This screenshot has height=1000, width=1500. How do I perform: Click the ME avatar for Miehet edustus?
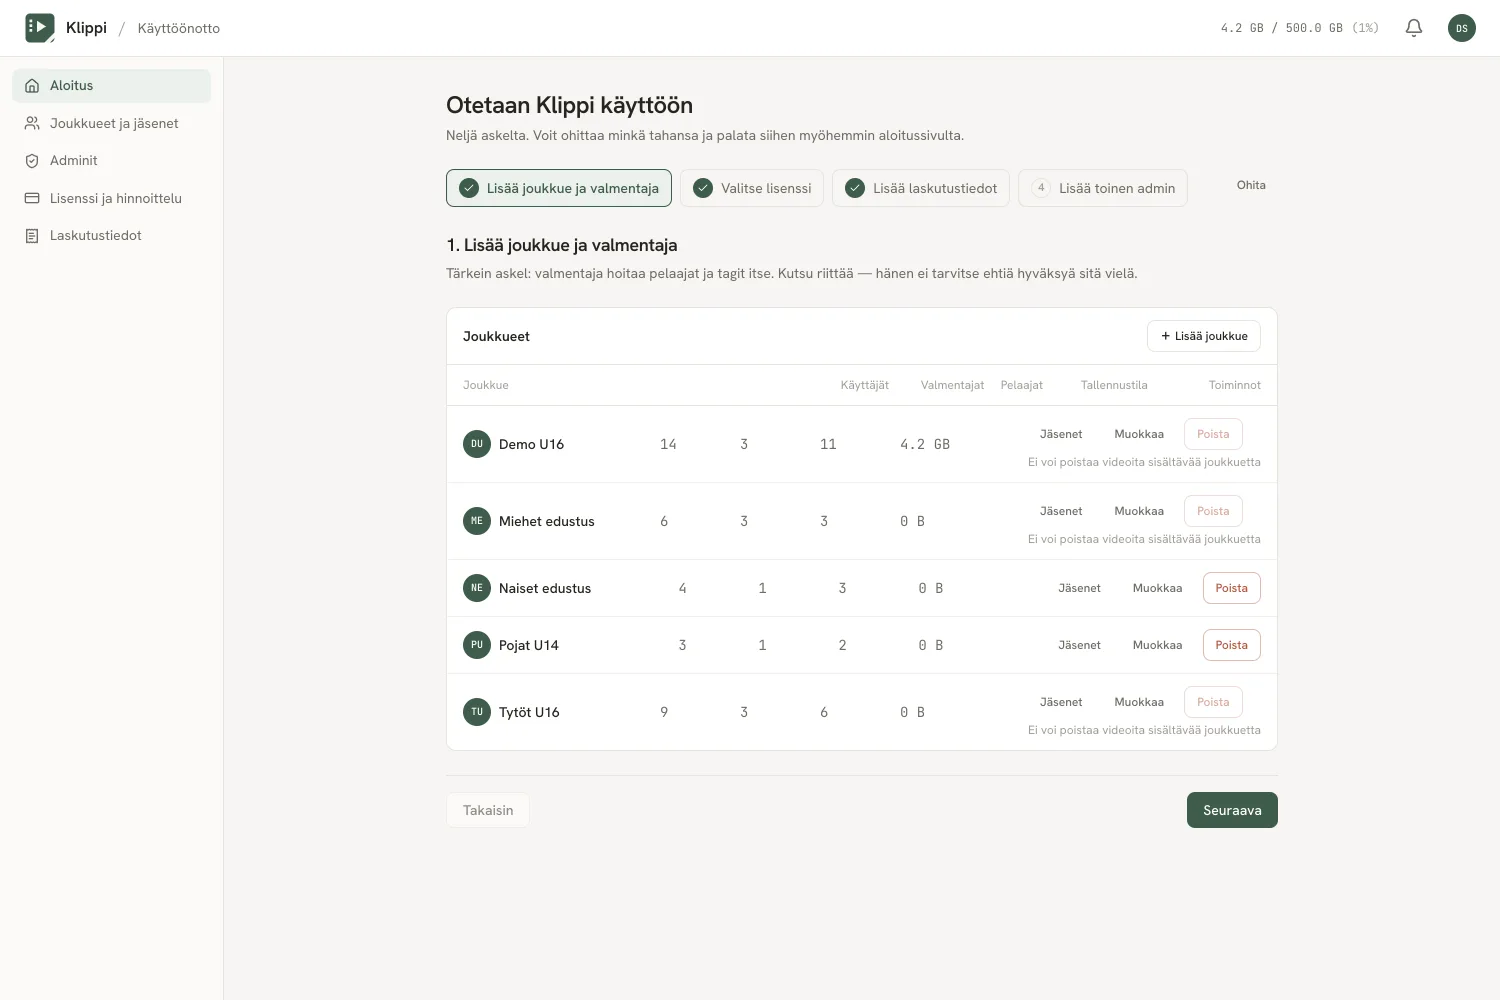477,521
